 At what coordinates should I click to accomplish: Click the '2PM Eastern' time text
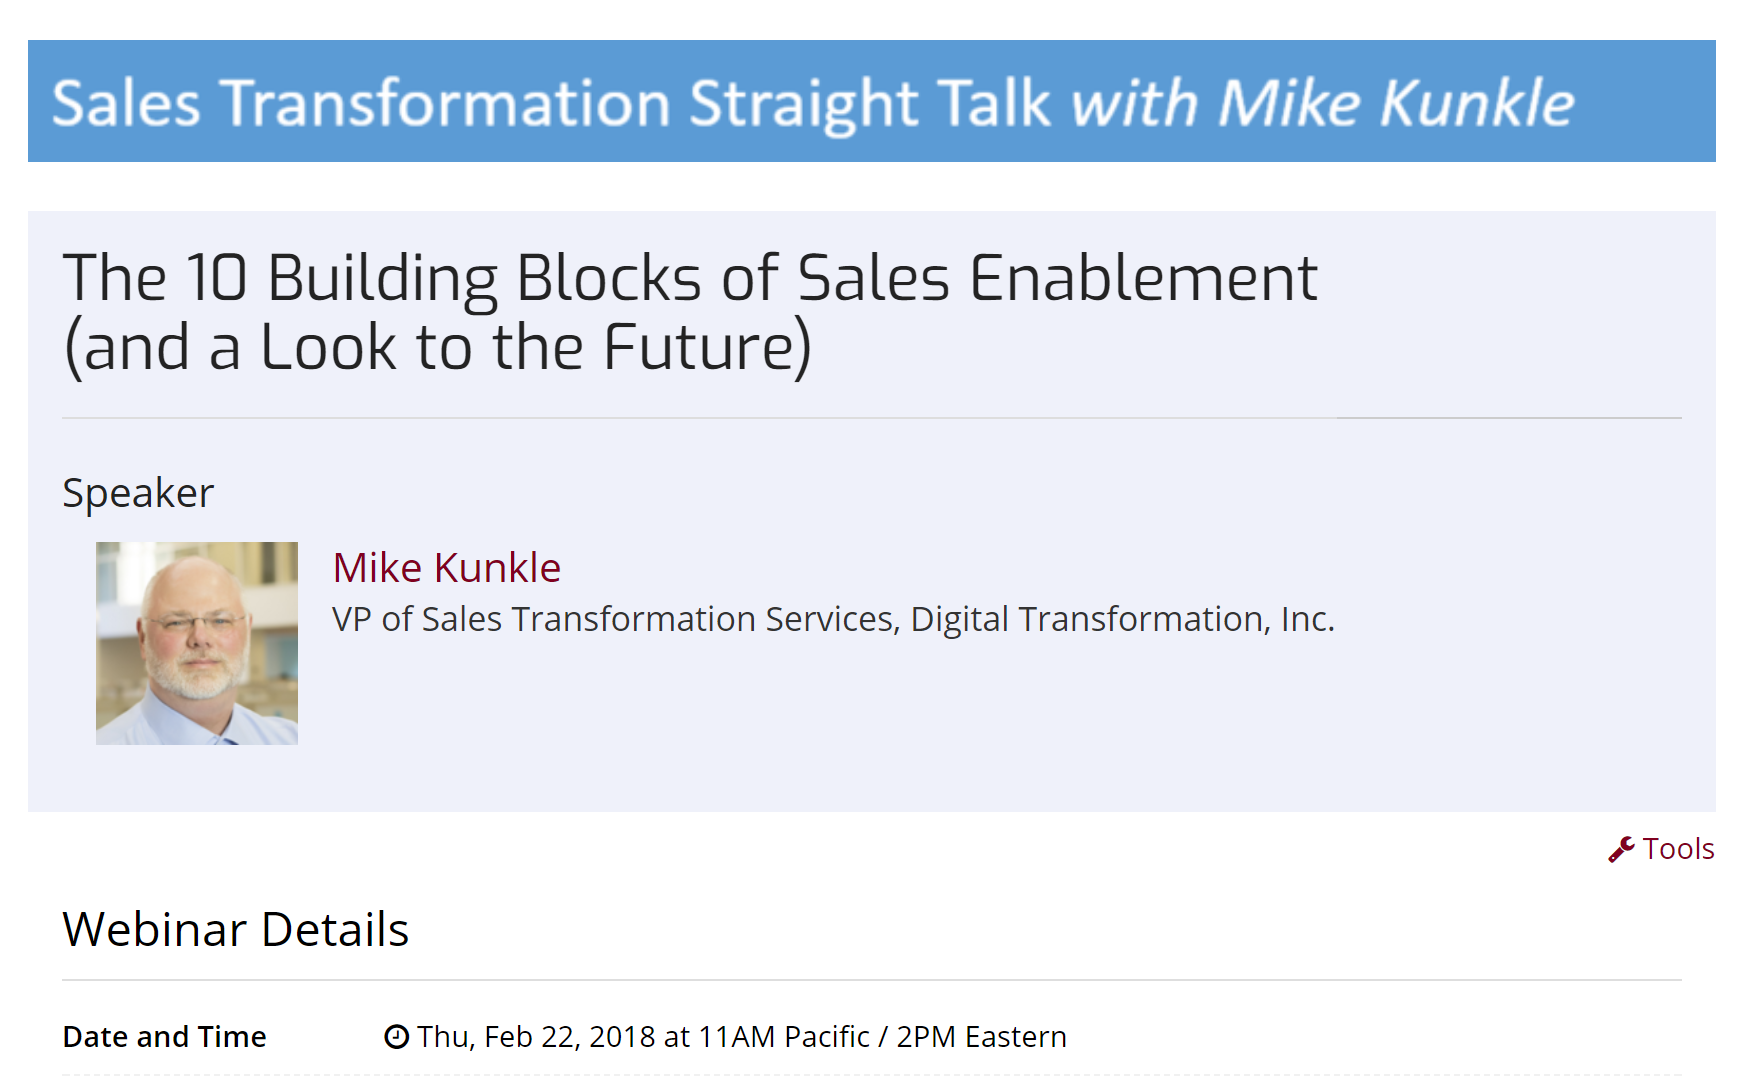coord(982,1037)
